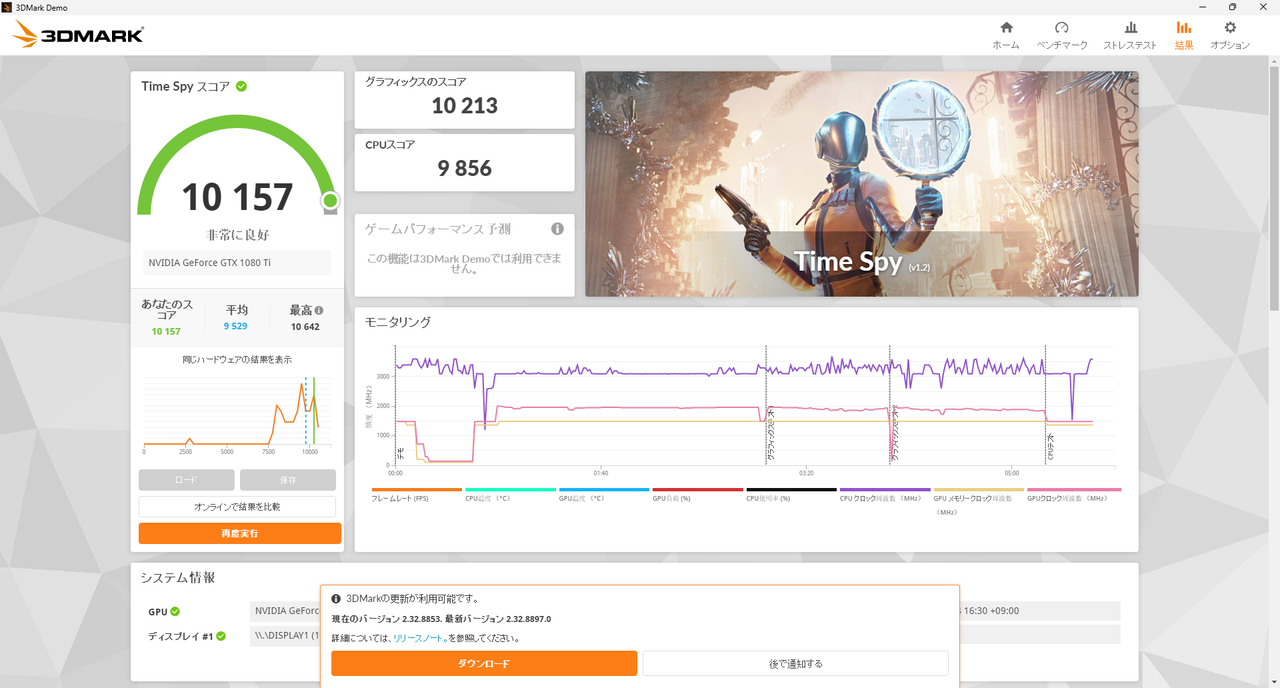The width and height of the screenshot is (1280, 688).
Task: Open the ベンチマーク benchmarks tab
Action: click(1062, 35)
